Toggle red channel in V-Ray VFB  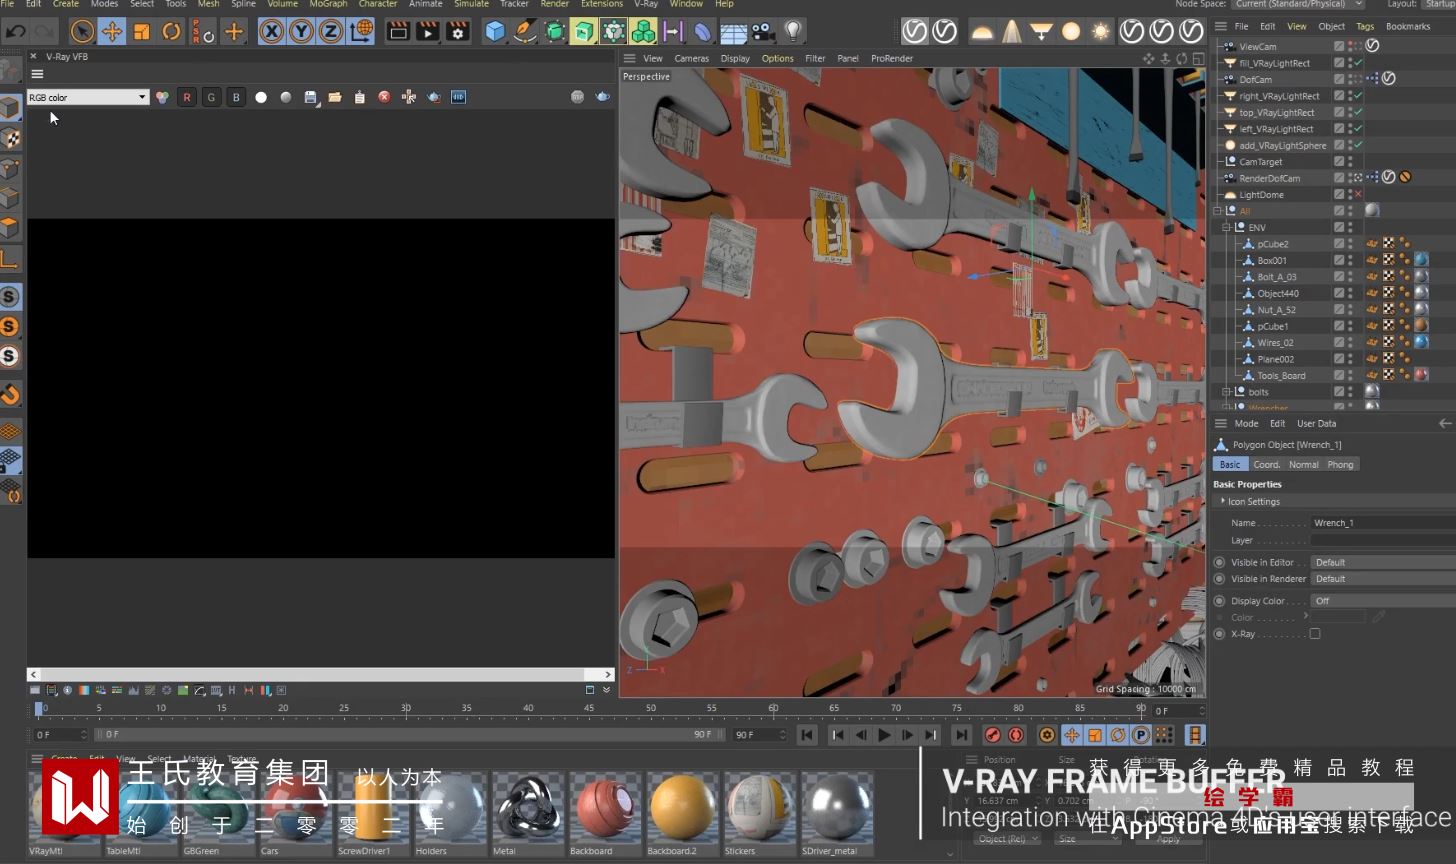[186, 97]
